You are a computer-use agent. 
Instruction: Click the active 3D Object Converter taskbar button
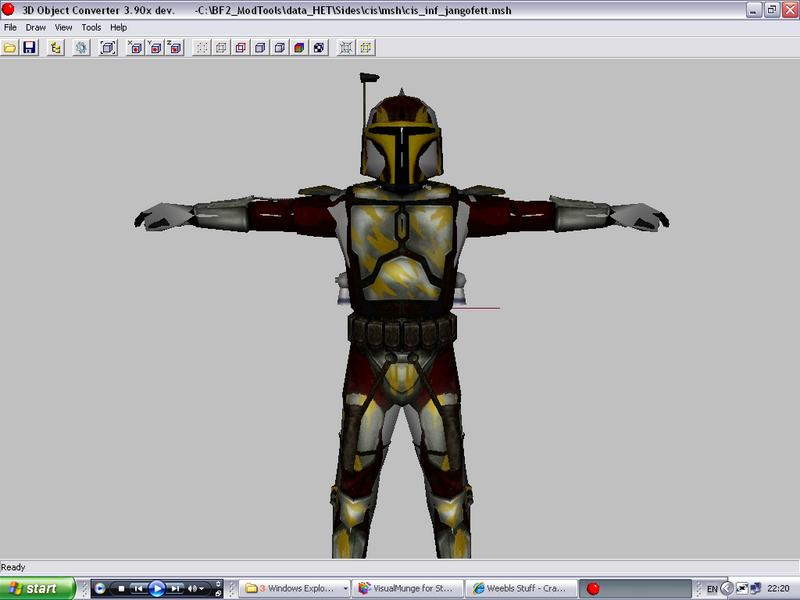pyautogui.click(x=635, y=589)
